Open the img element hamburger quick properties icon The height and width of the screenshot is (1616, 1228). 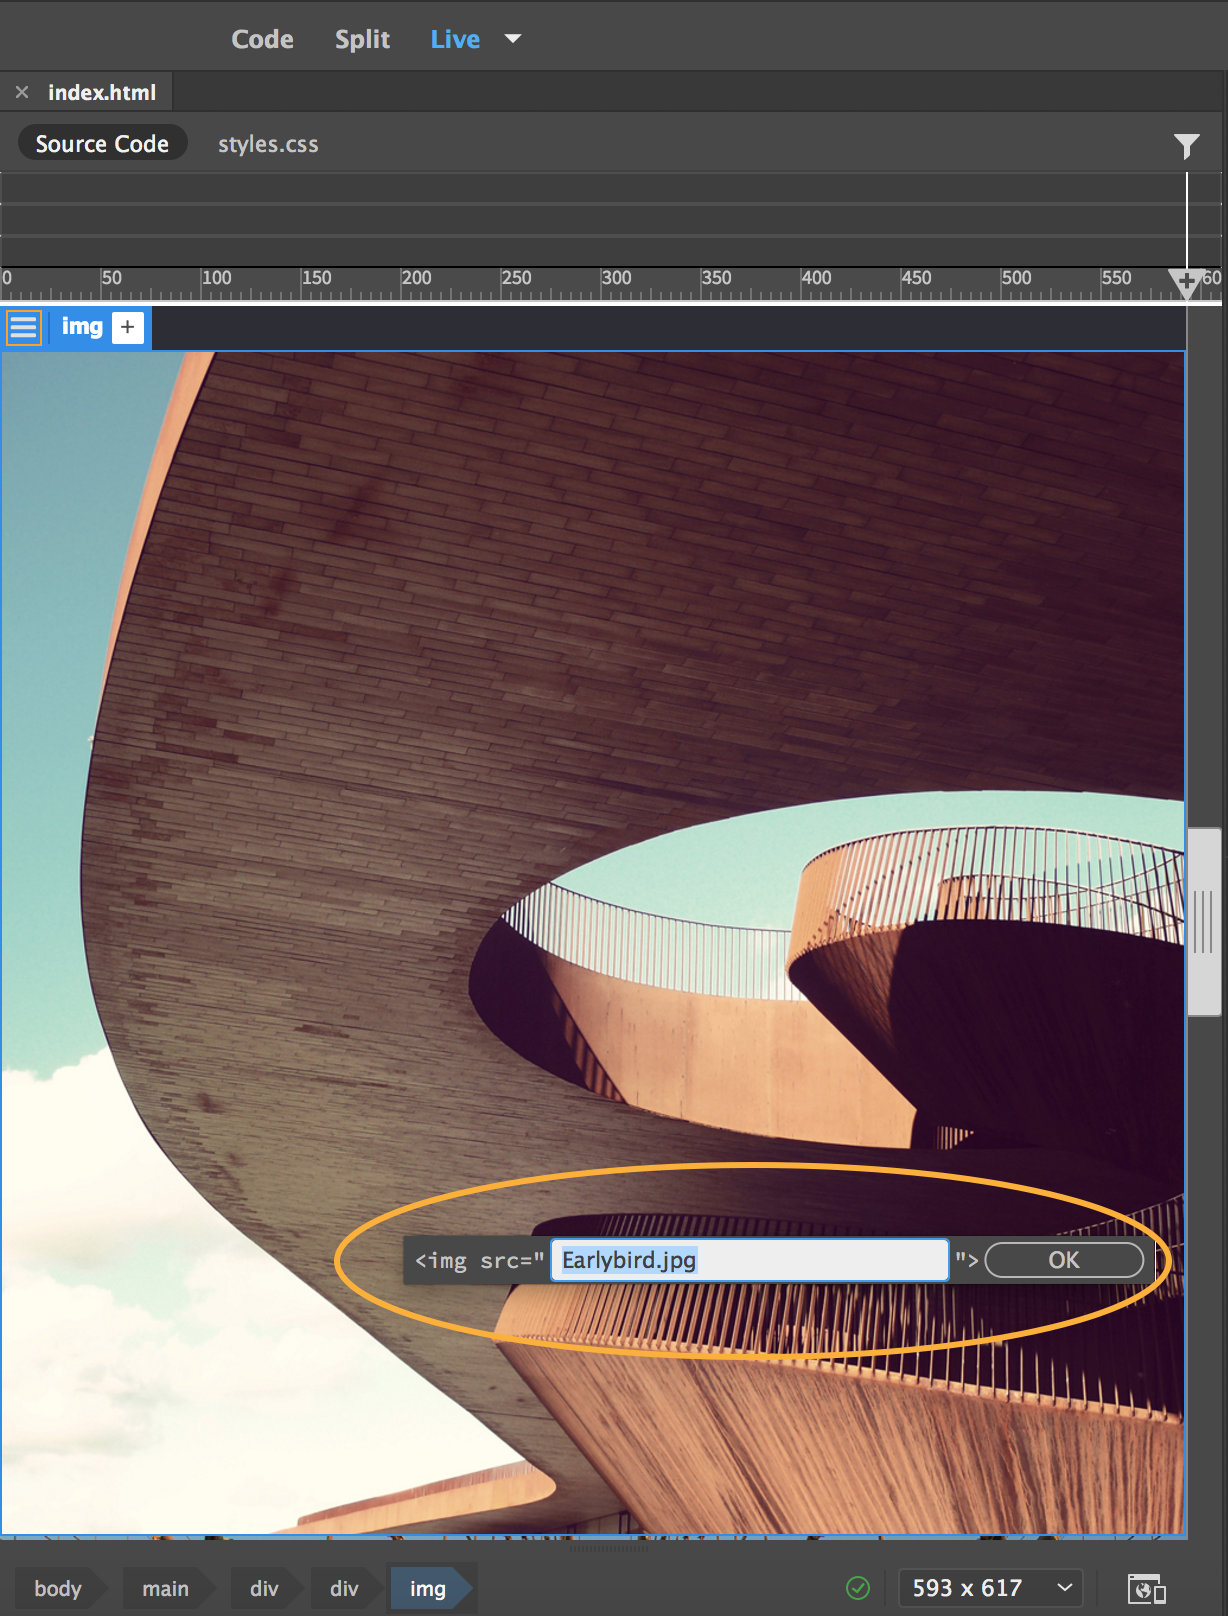24,327
